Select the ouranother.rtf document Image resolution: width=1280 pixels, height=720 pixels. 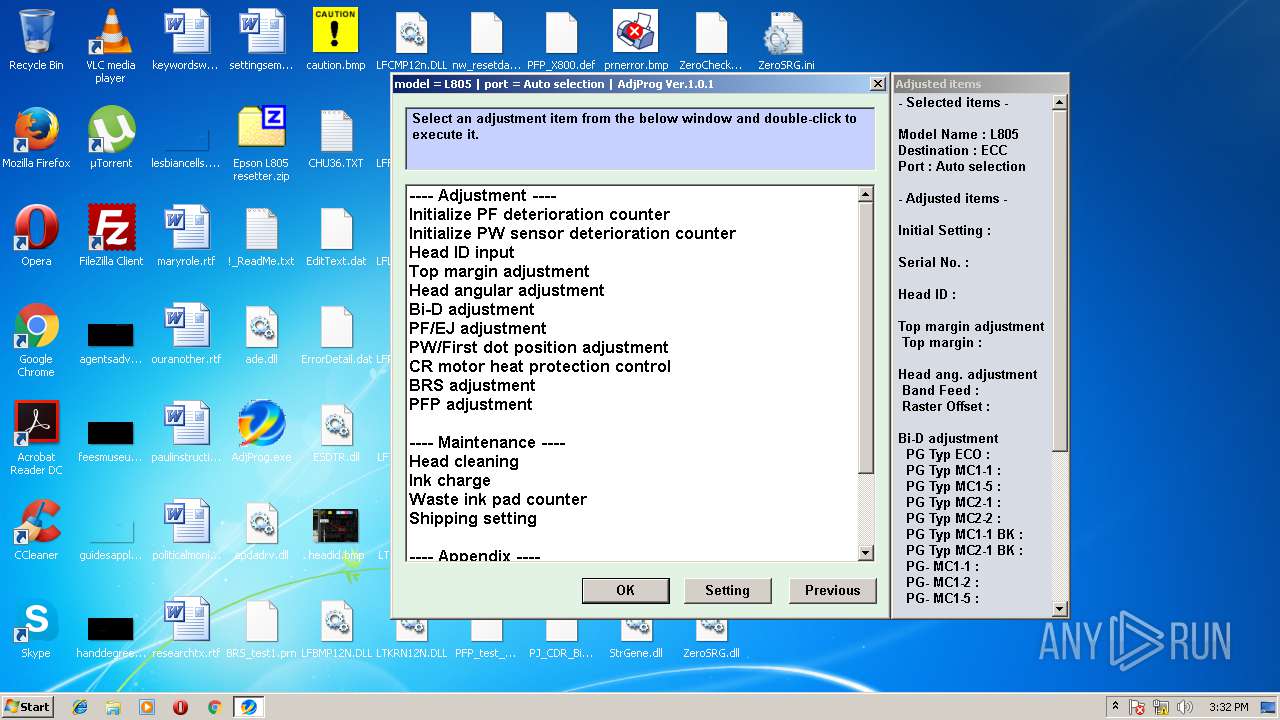186,334
